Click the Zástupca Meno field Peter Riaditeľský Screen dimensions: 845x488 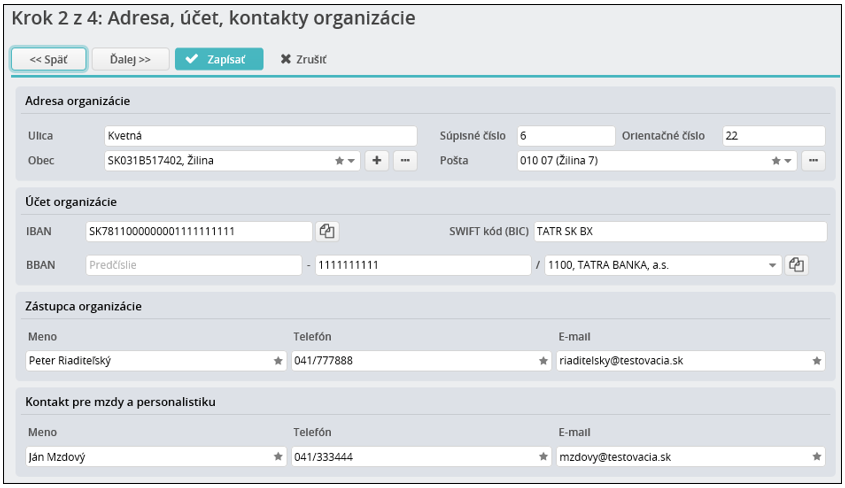(x=156, y=361)
